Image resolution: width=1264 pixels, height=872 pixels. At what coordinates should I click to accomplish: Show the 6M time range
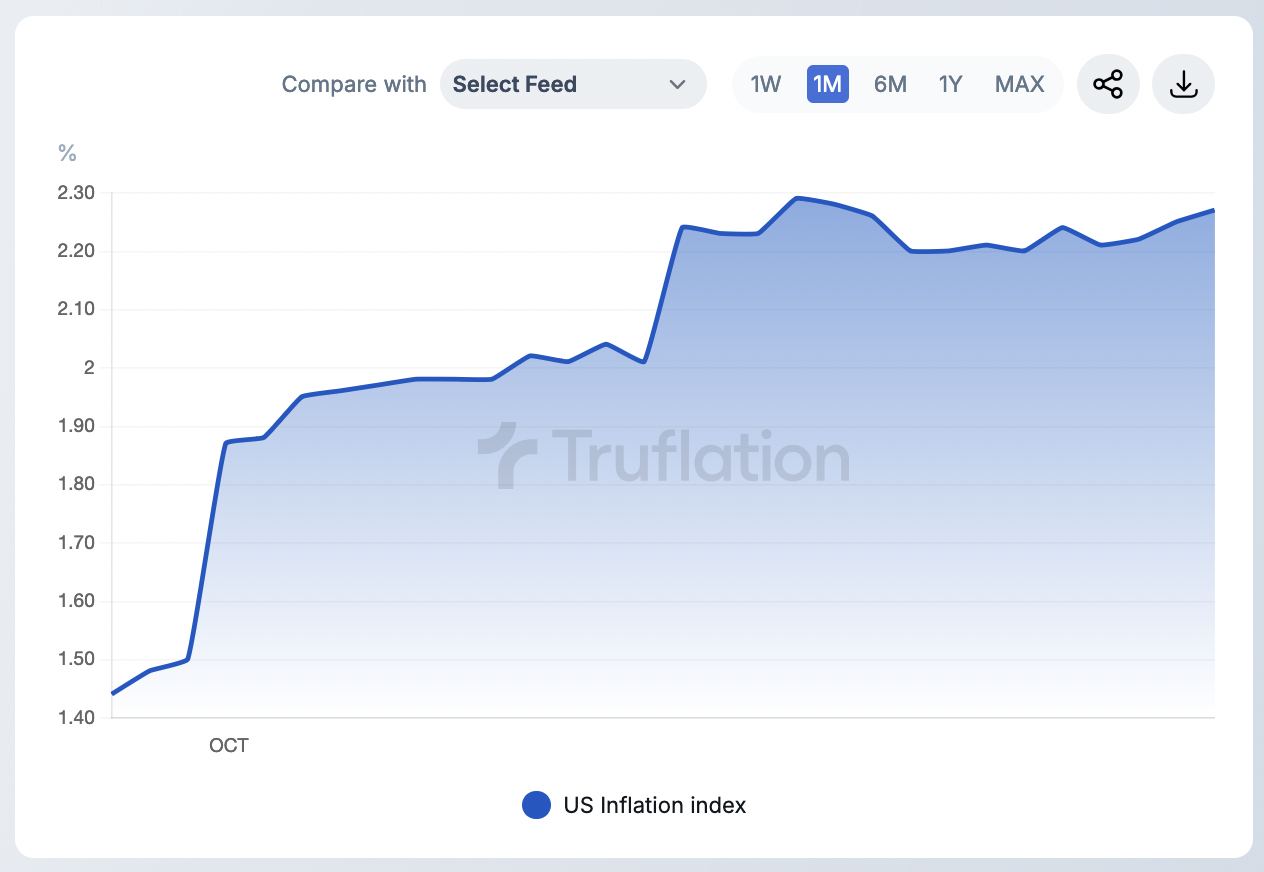coord(890,84)
